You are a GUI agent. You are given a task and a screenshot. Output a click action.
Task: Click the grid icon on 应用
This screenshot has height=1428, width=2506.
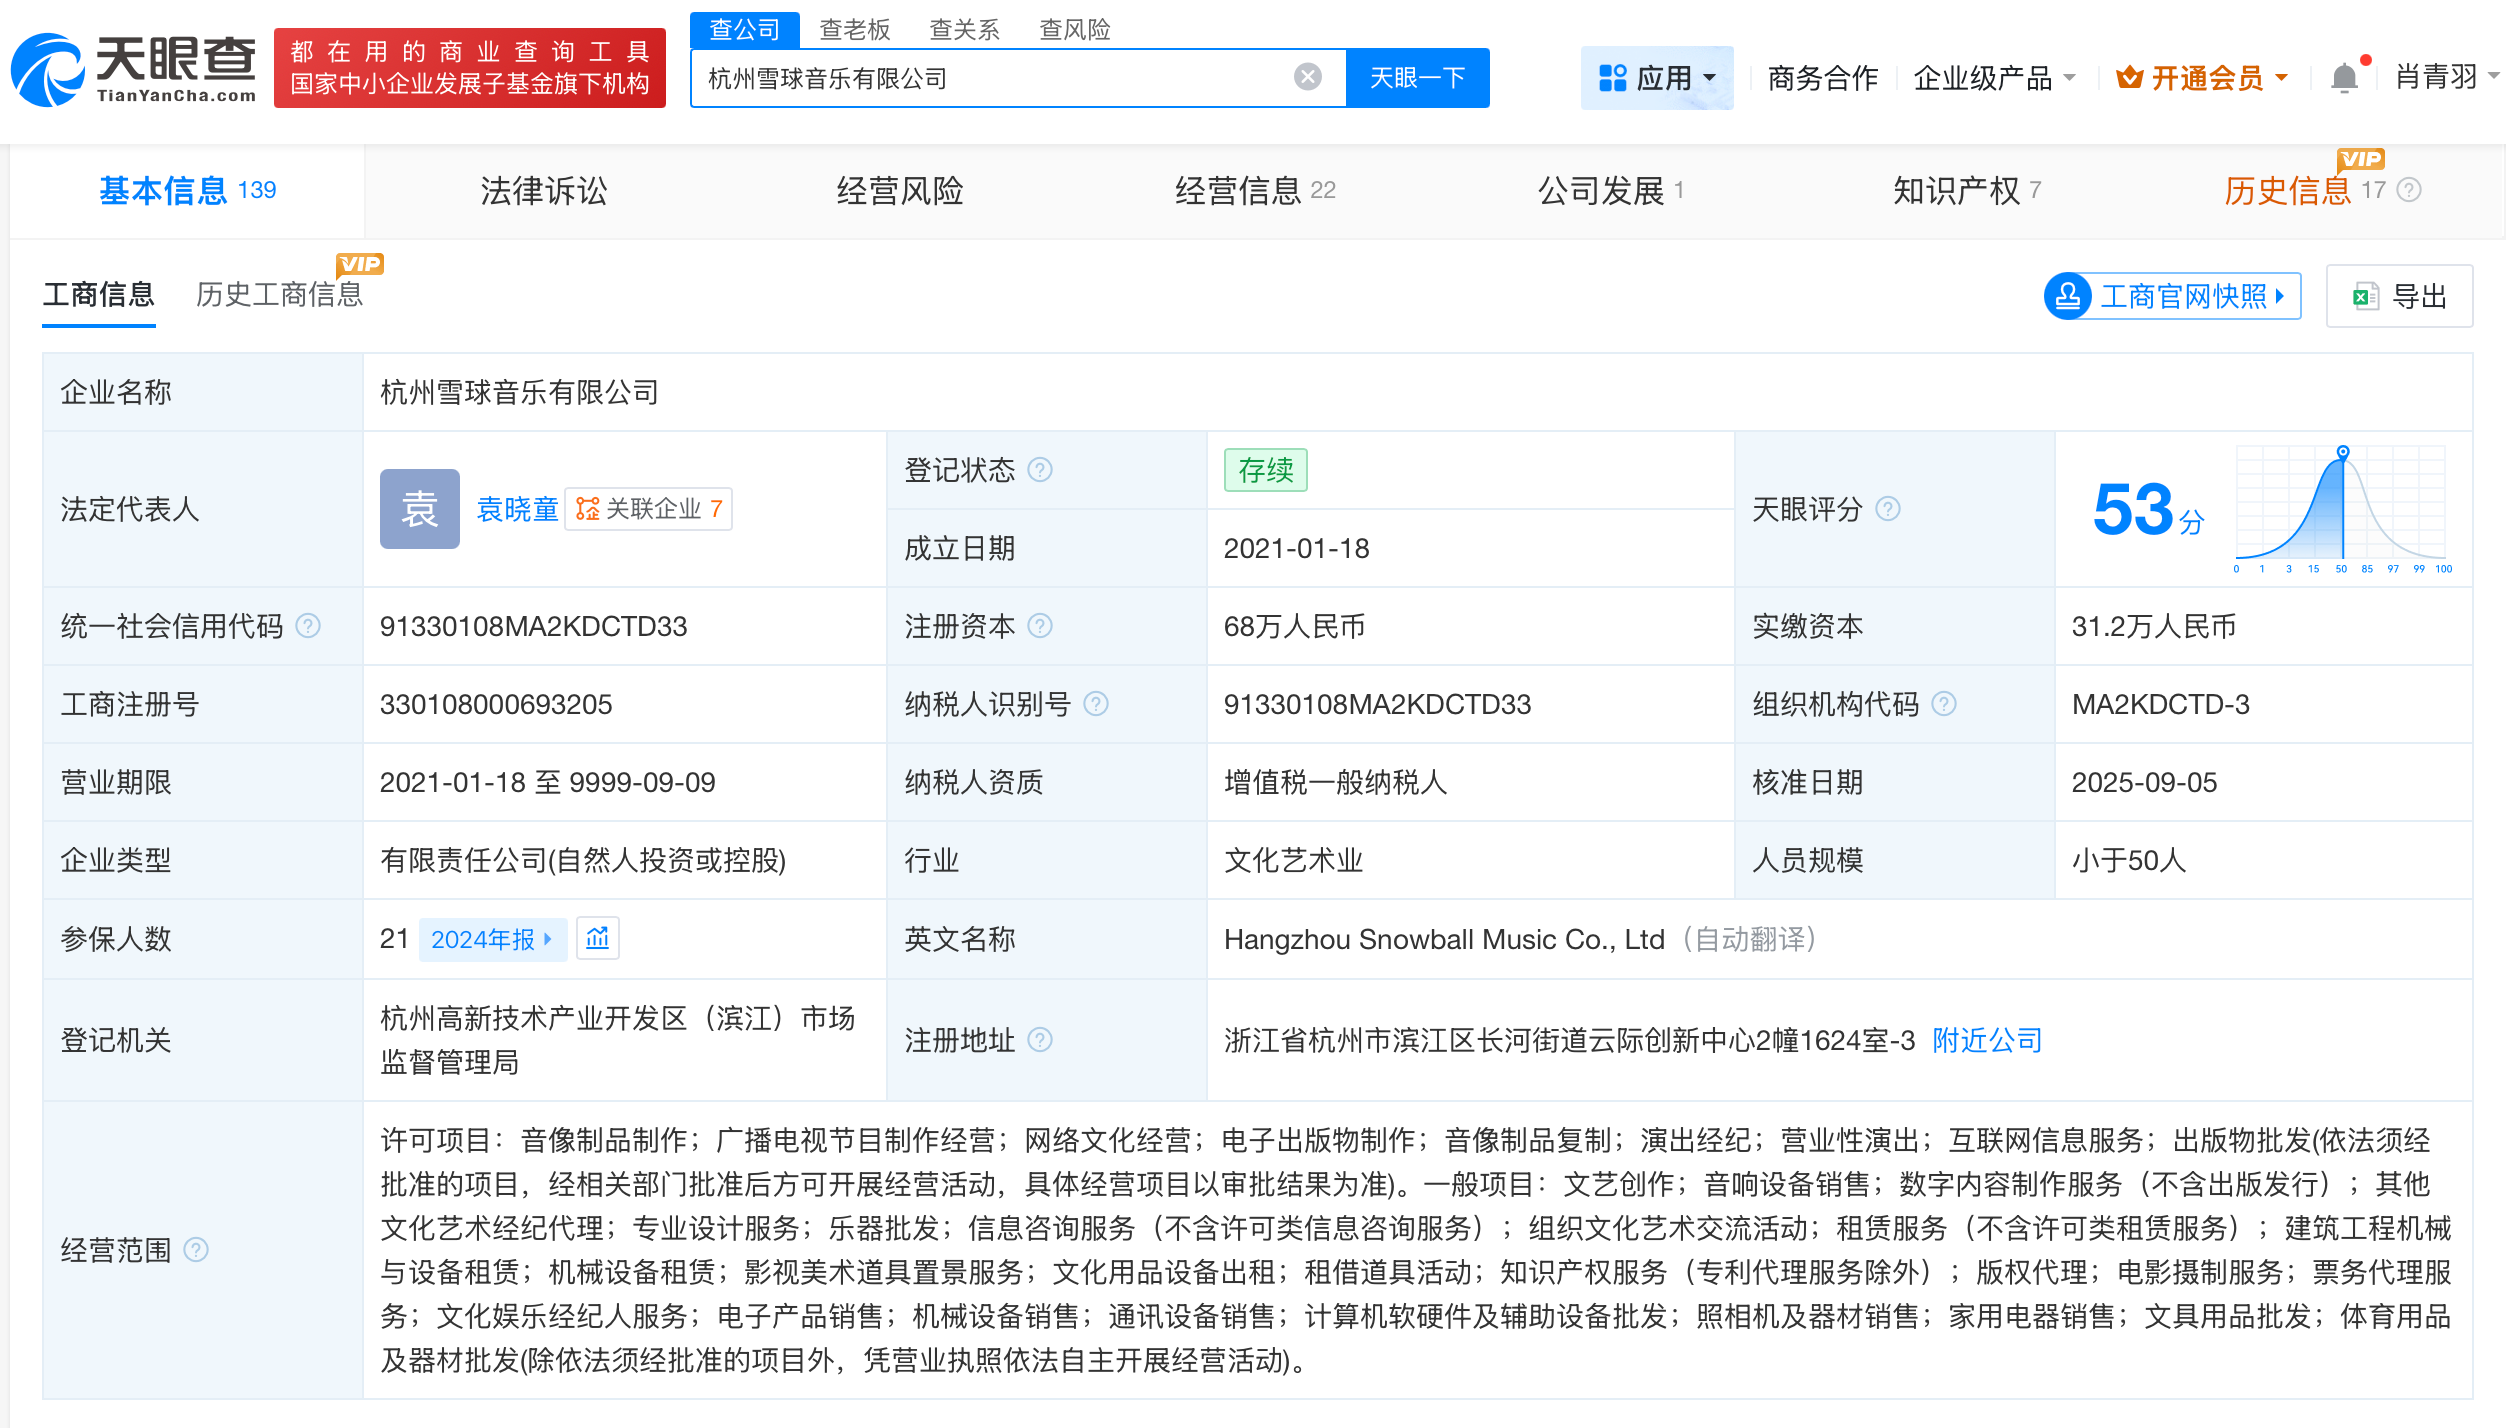click(1612, 77)
